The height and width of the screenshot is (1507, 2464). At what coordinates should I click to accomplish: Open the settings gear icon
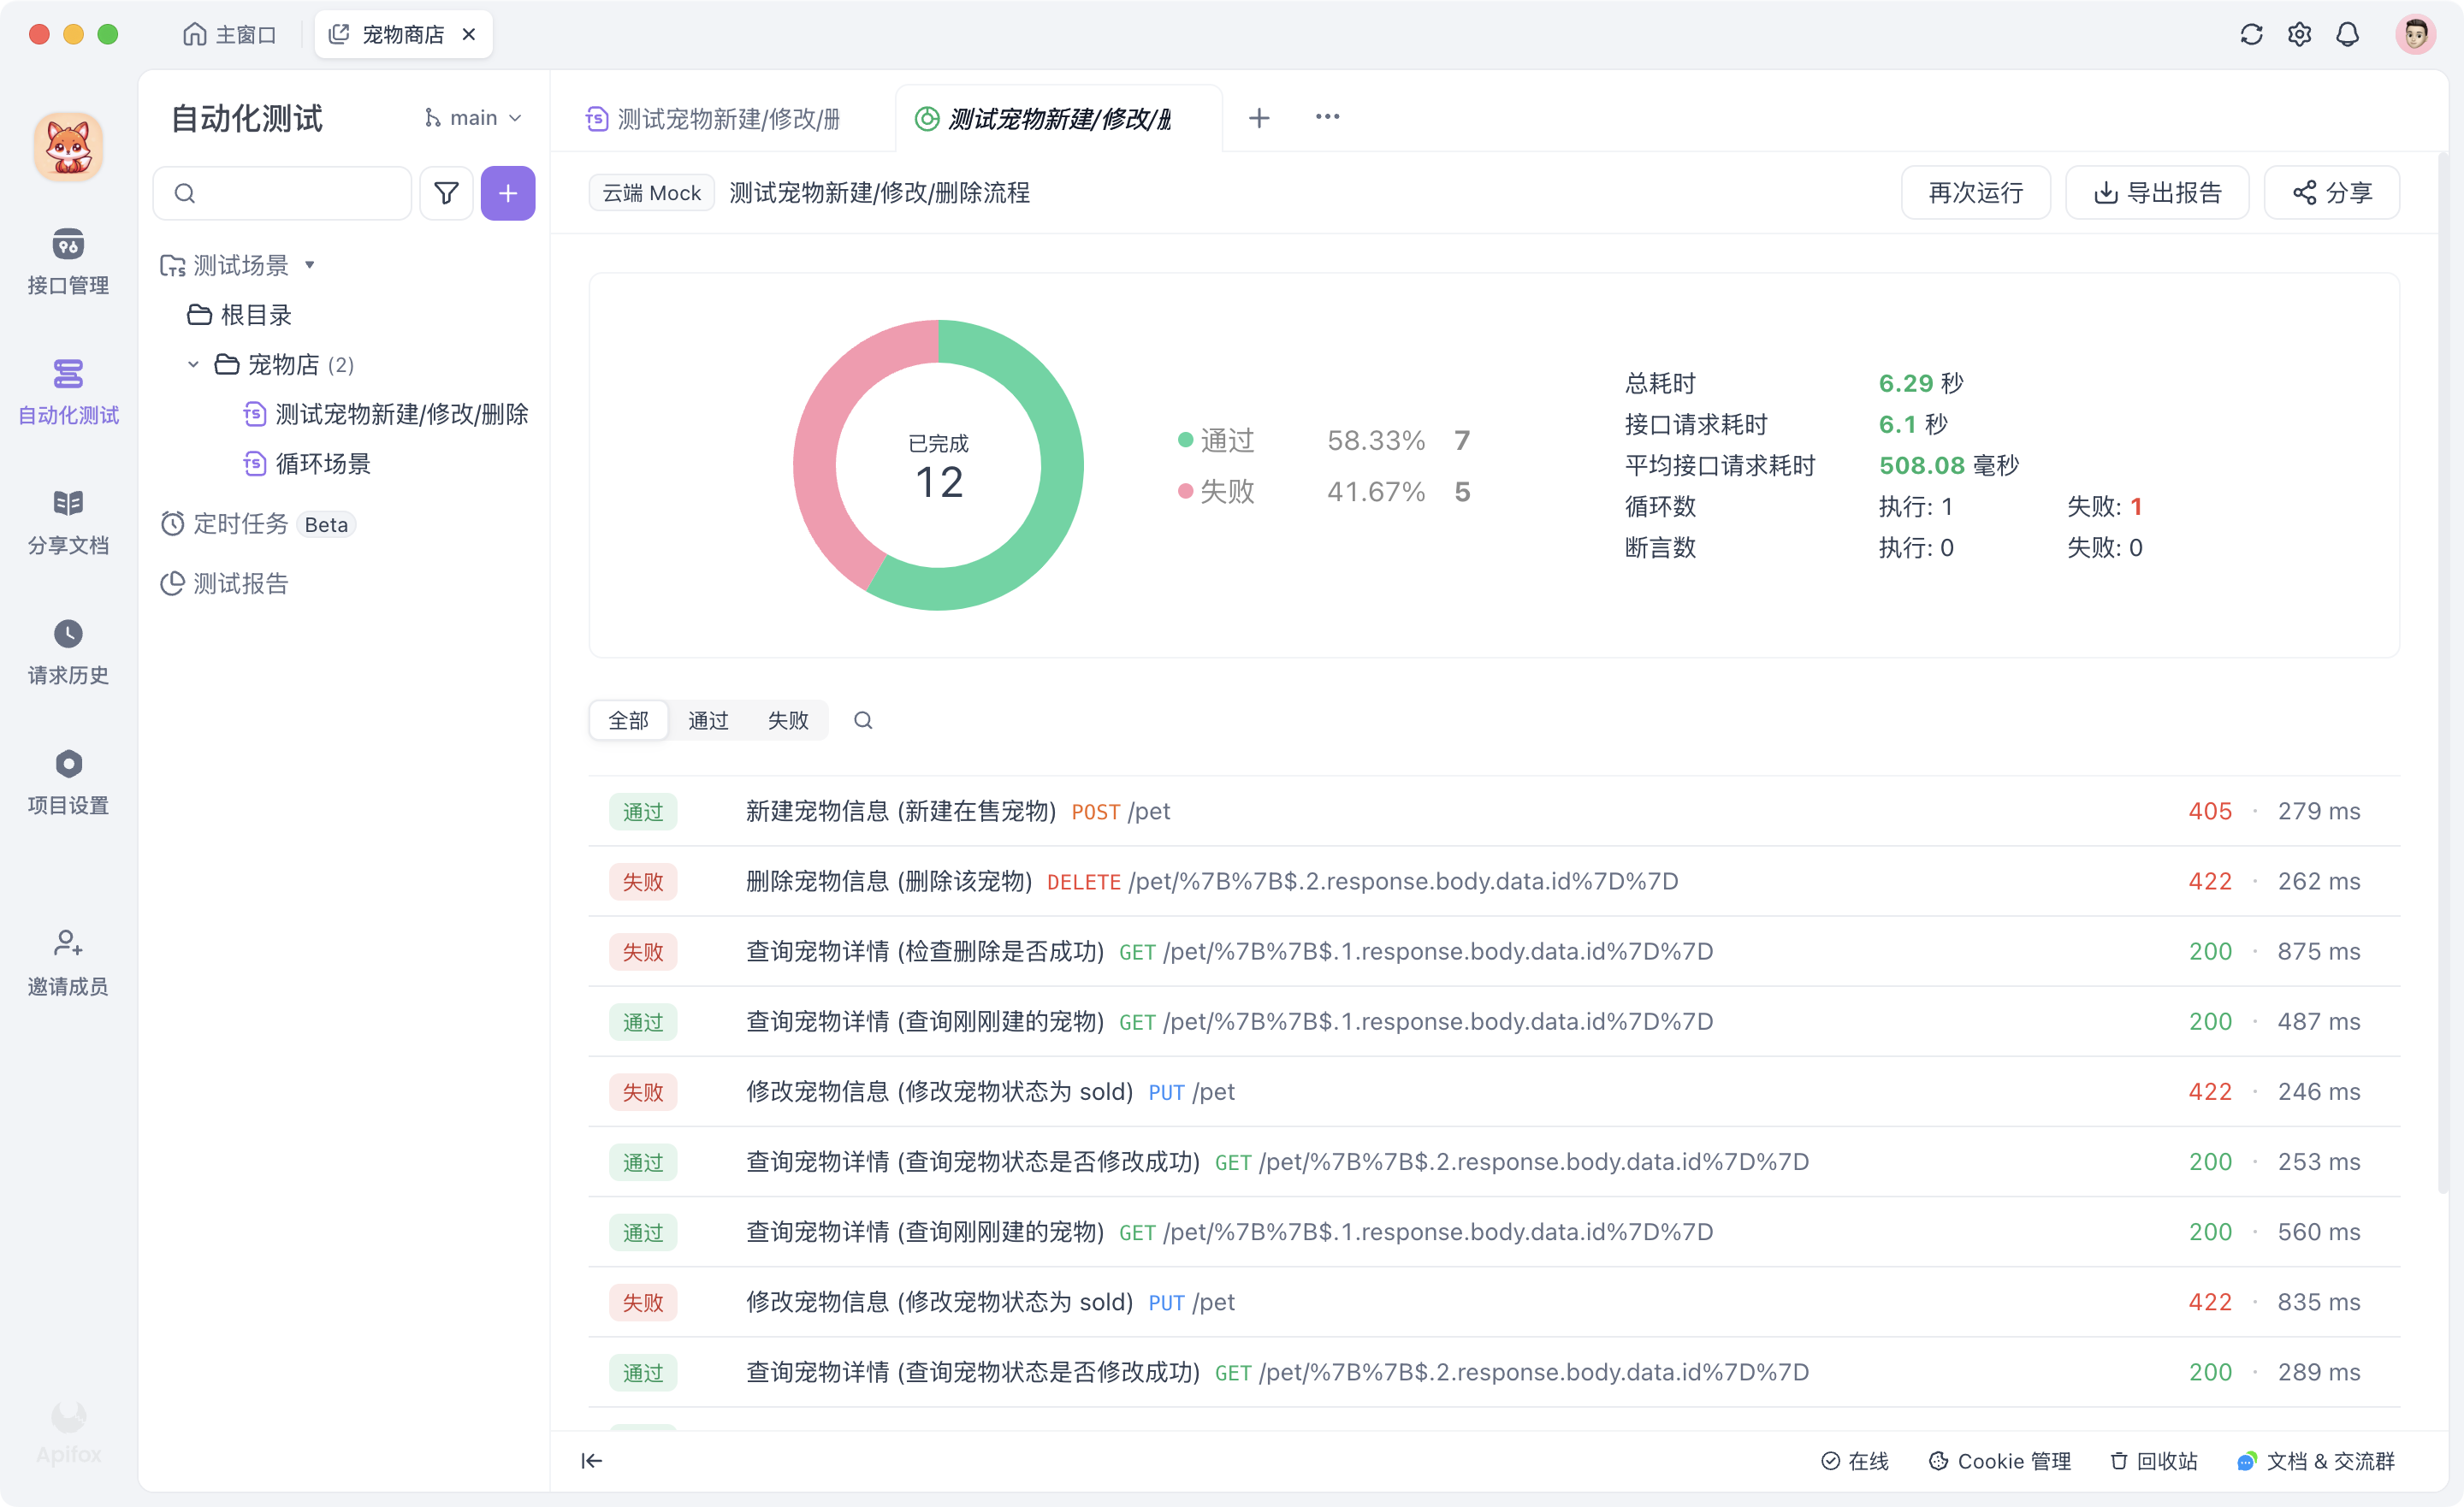click(2299, 33)
